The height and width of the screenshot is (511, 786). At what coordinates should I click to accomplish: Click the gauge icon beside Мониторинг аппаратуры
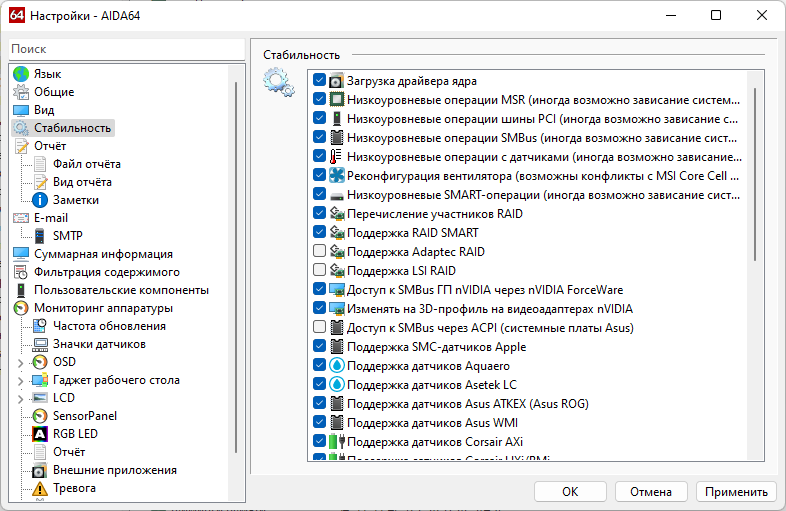point(21,308)
